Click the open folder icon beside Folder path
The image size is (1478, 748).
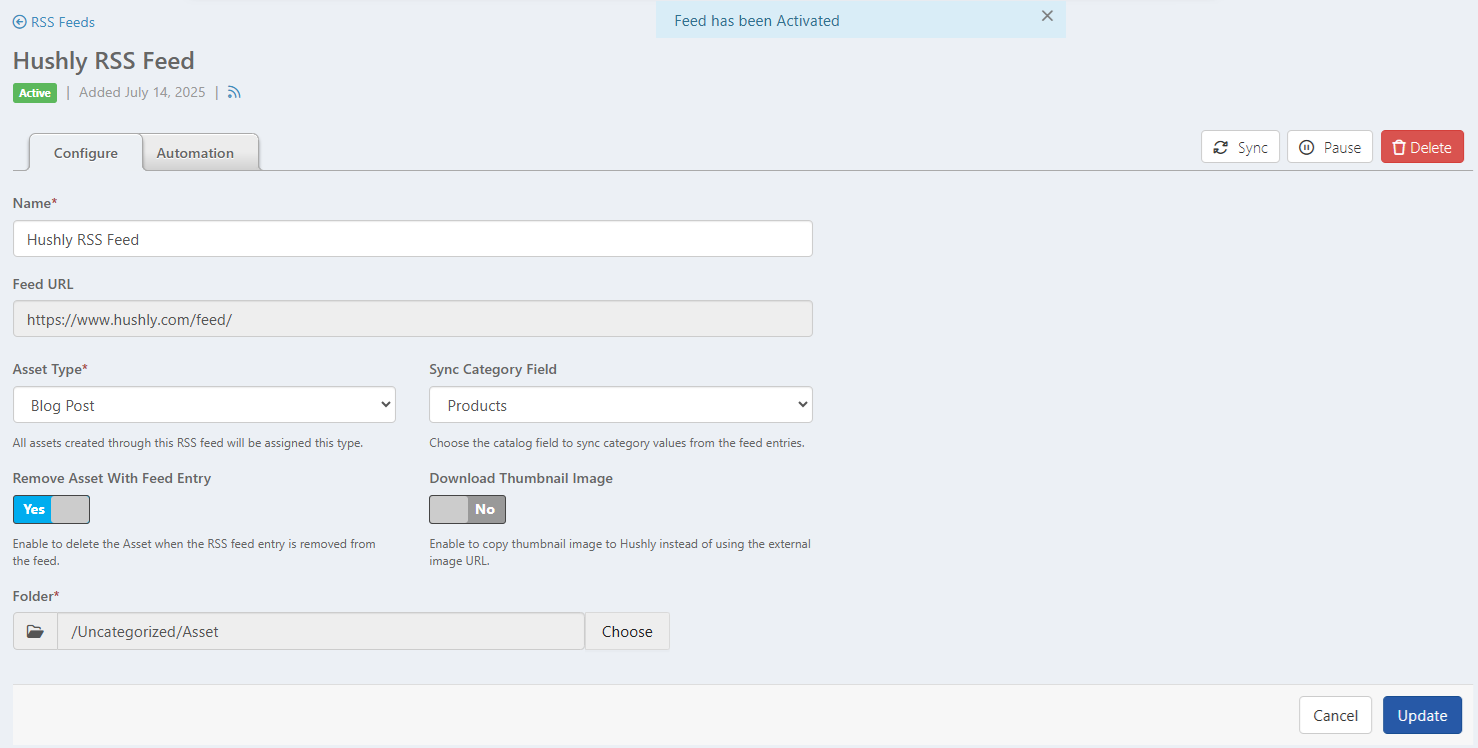click(35, 631)
